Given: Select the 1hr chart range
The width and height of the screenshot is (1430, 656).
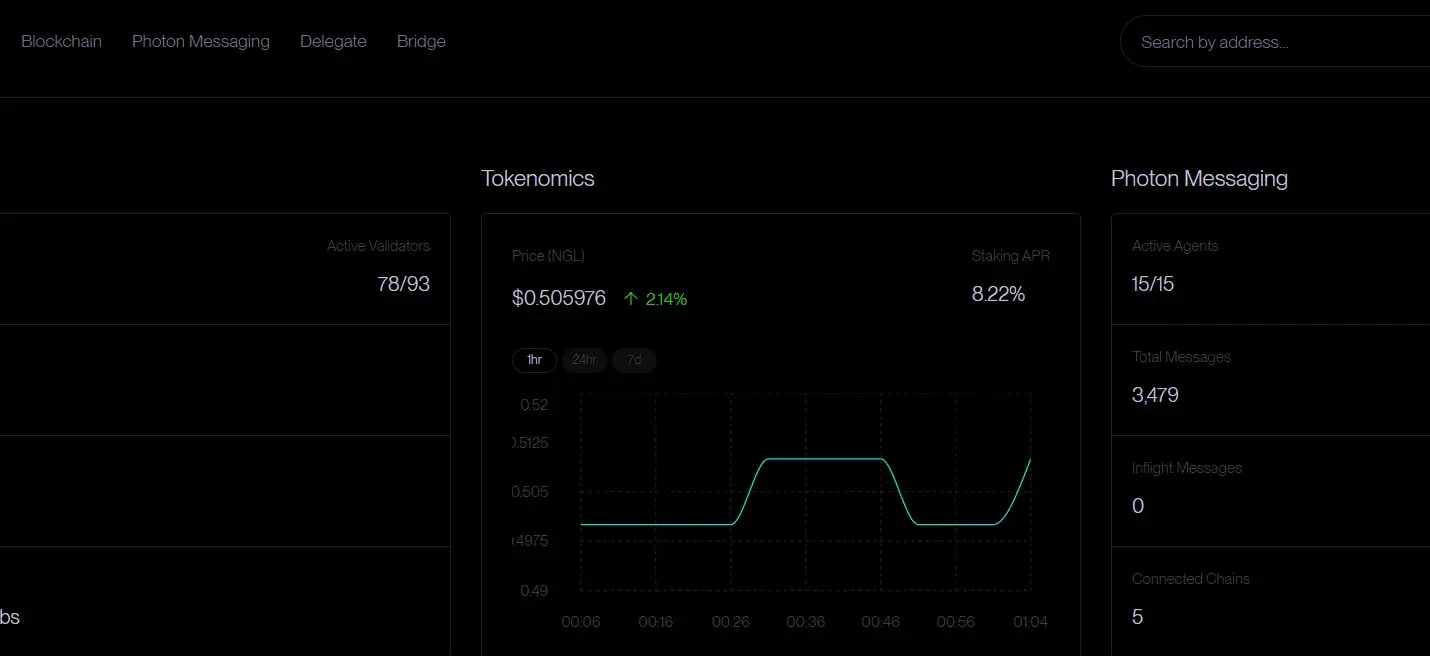Looking at the screenshot, I should [534, 360].
